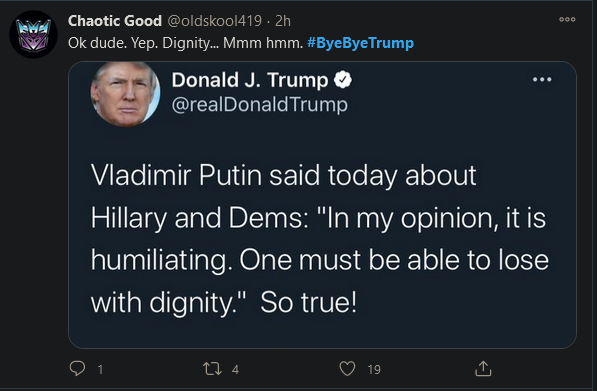
Task: Click the reply count showing 1
Action: tap(100, 370)
